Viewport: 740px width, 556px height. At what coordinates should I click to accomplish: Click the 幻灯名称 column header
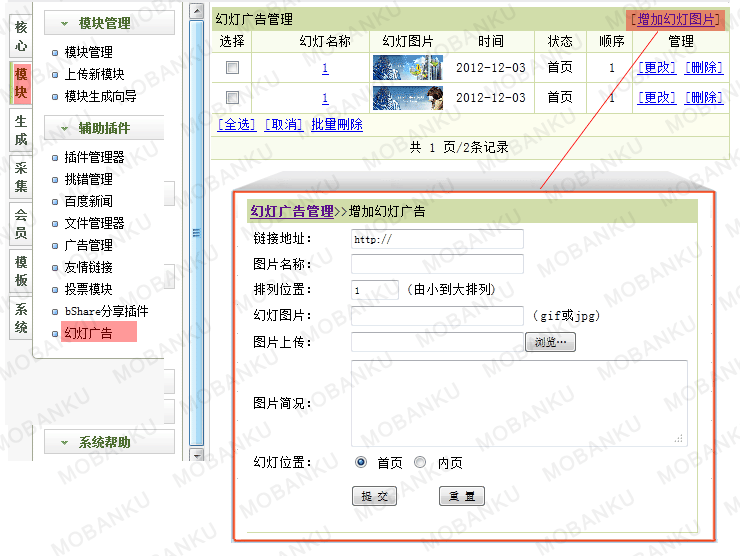click(325, 42)
